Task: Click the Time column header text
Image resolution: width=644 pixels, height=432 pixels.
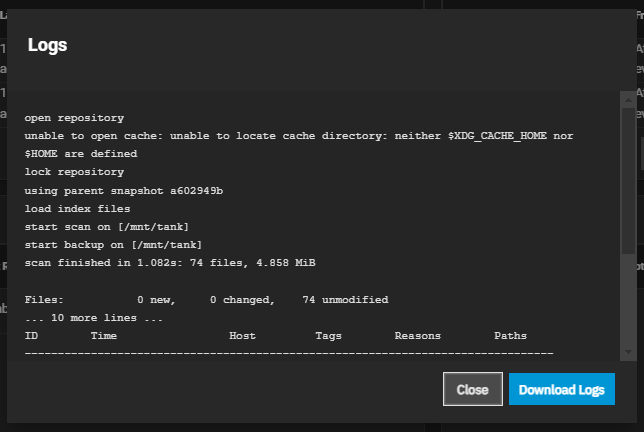Action: point(104,335)
